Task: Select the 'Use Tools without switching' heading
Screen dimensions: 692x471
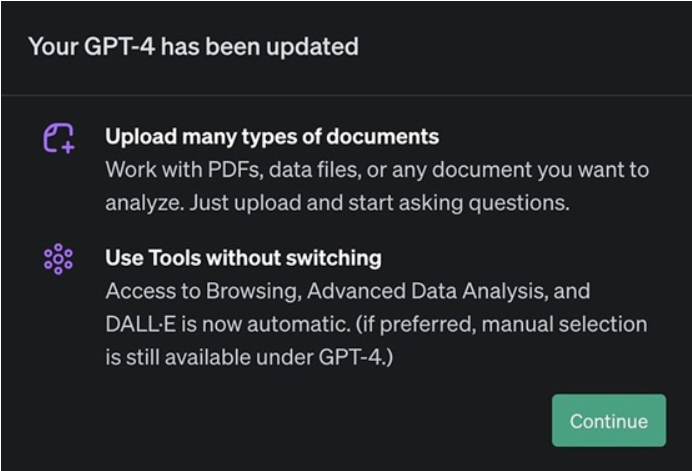Action: point(243,258)
